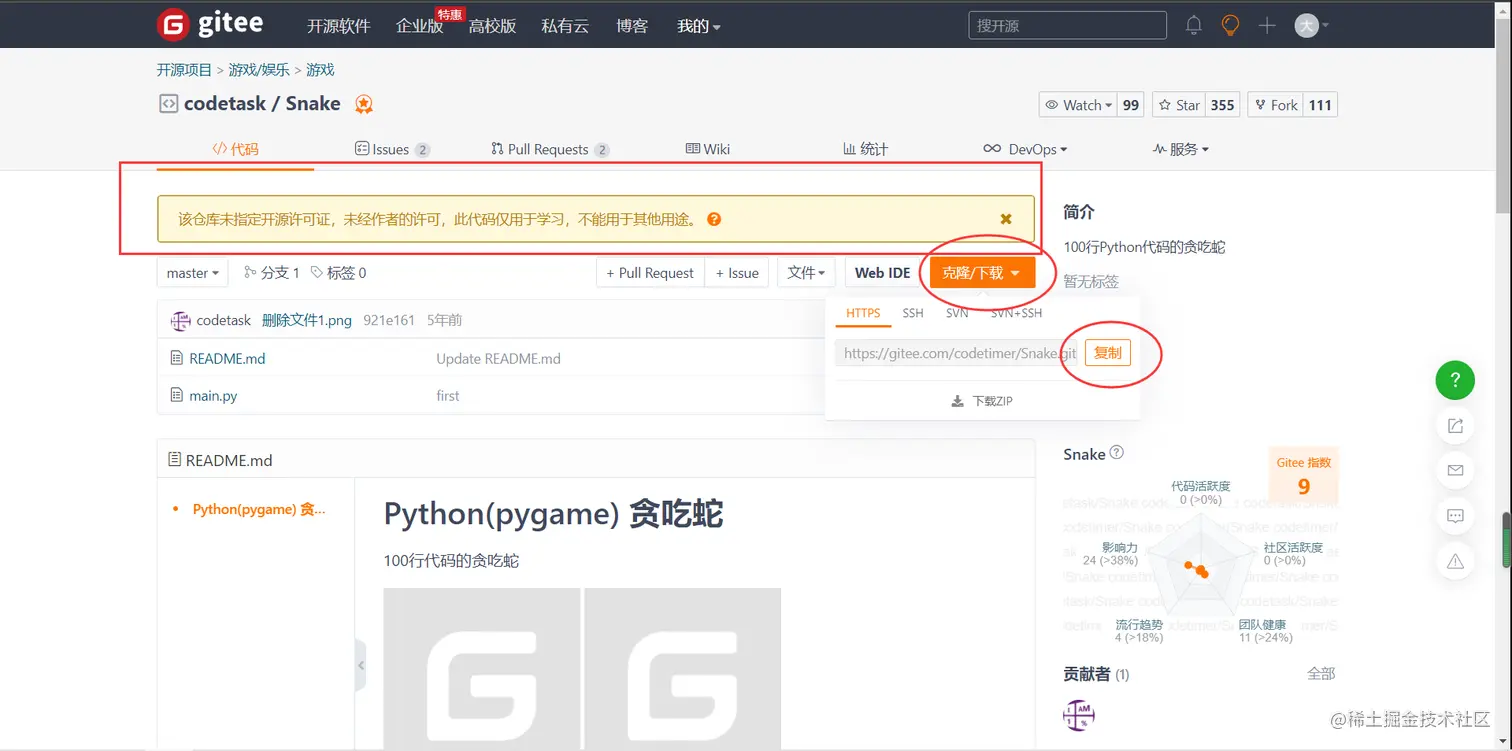The width and height of the screenshot is (1512, 751).
Task: Open 私有云 in top navigation
Action: click(565, 26)
